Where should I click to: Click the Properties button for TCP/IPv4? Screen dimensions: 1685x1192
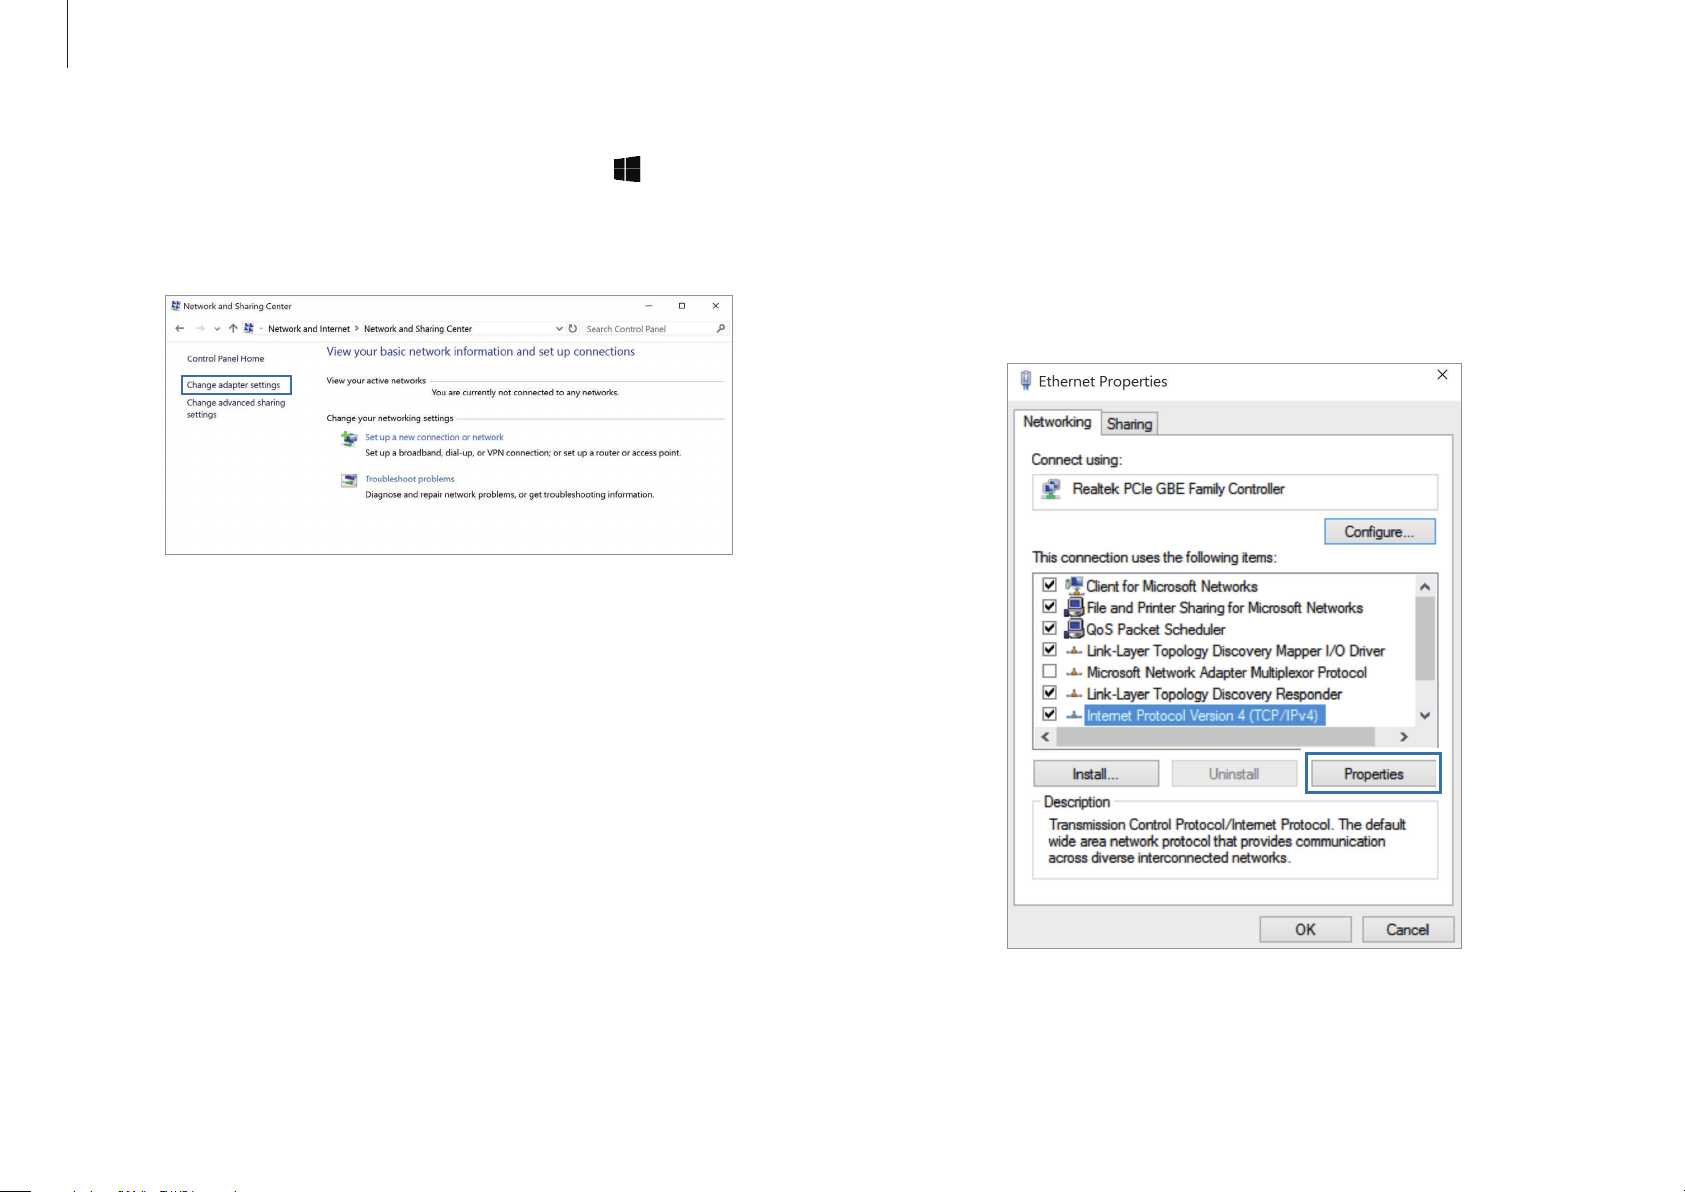tap(1373, 774)
